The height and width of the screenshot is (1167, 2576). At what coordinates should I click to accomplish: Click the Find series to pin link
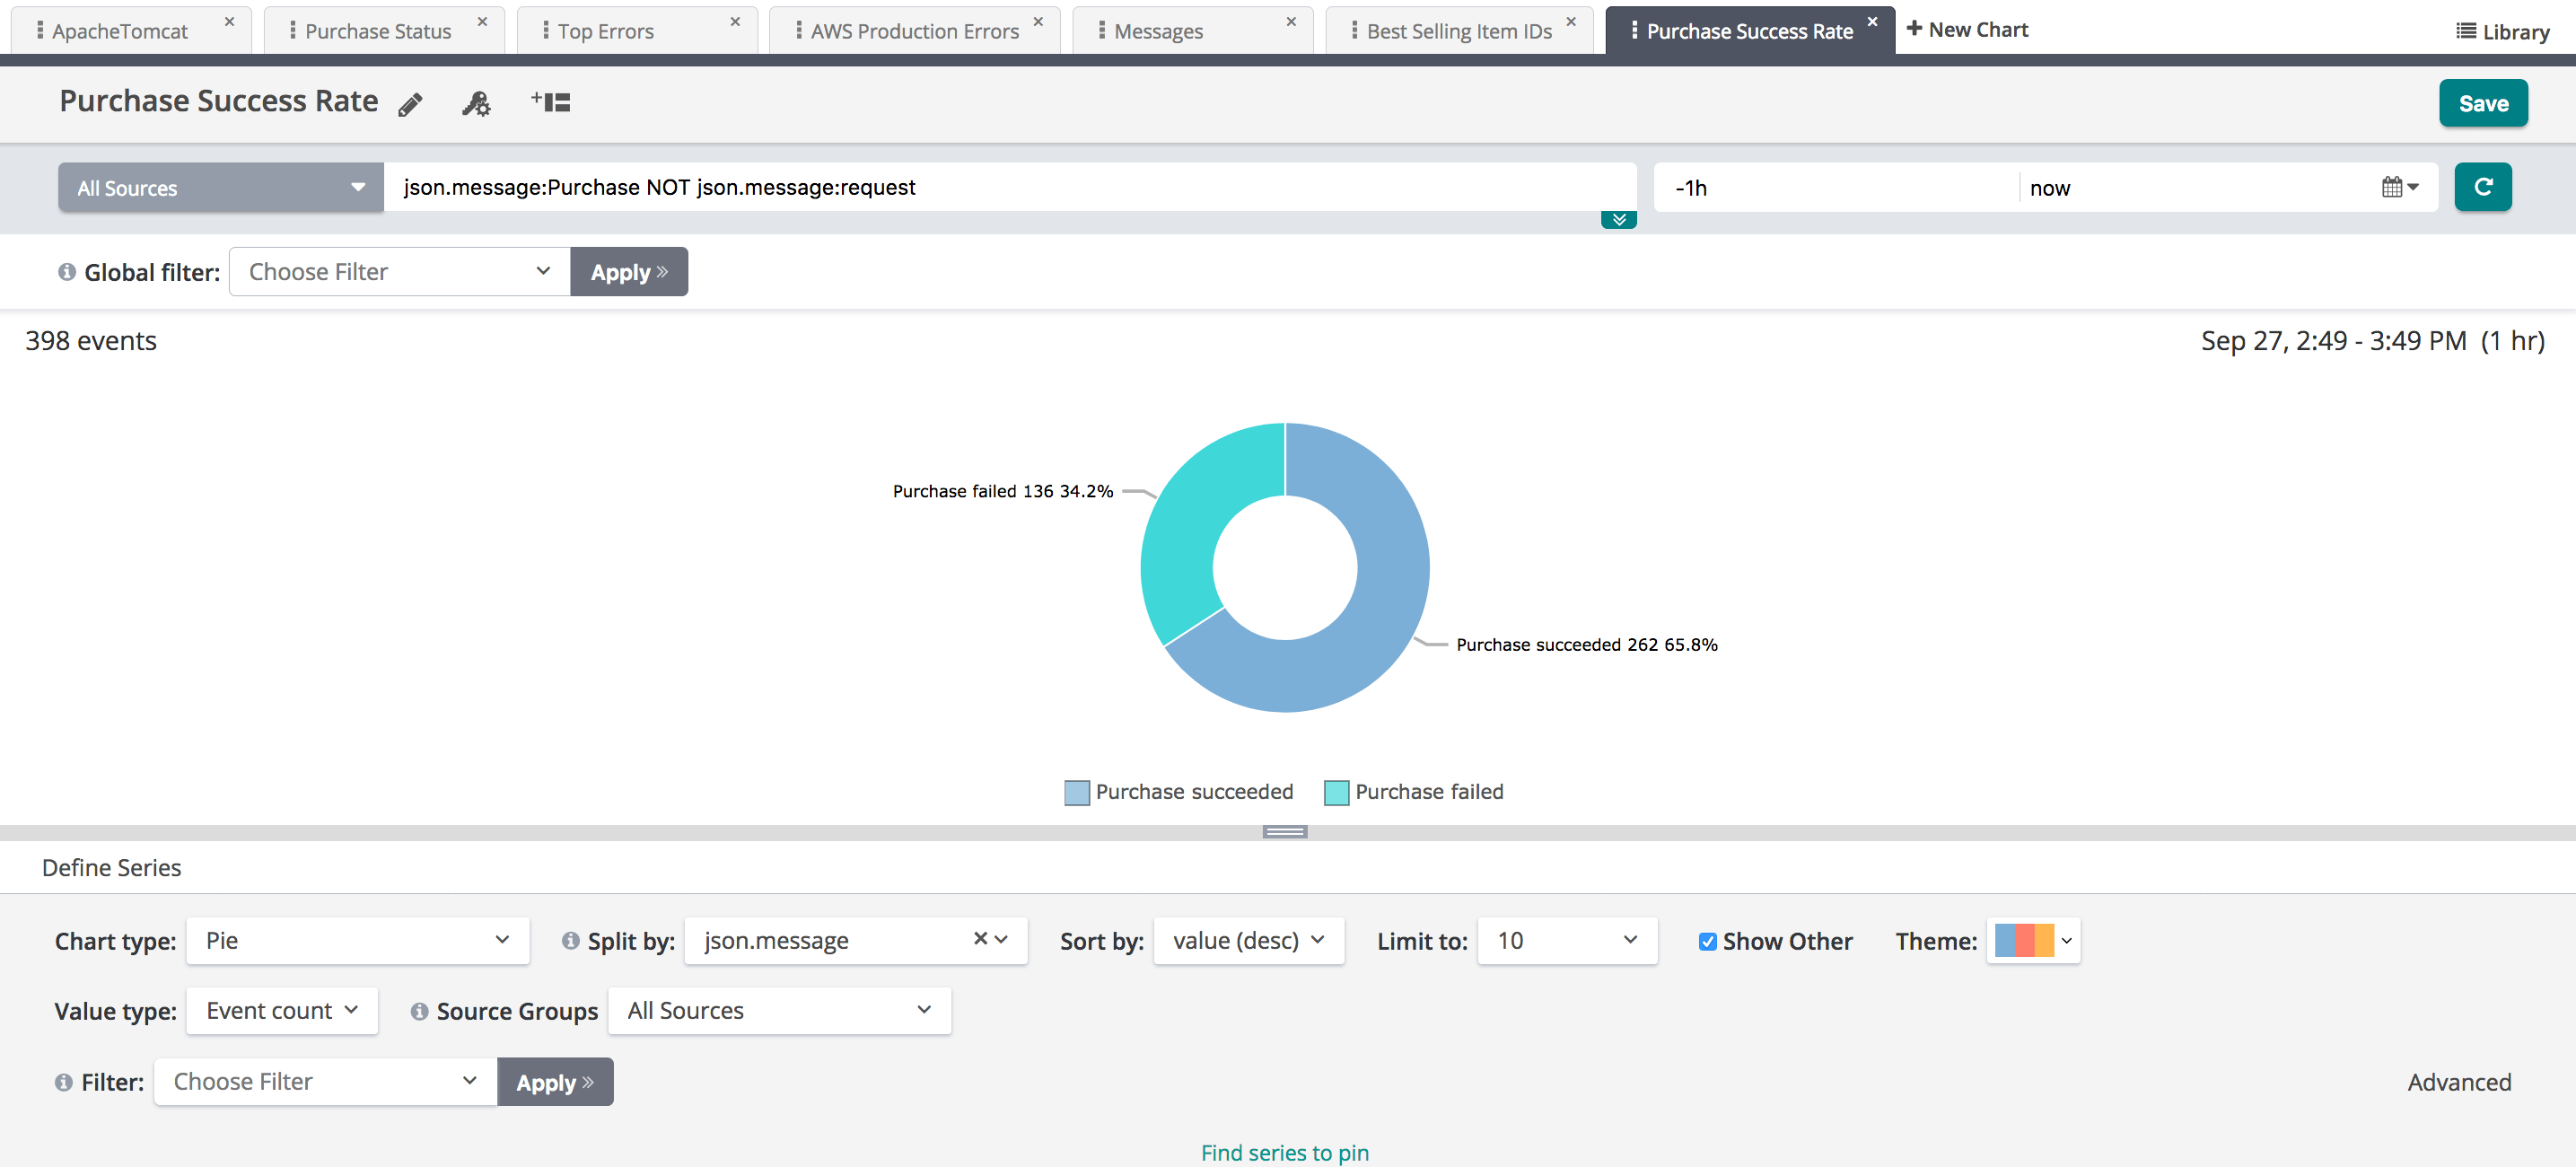click(1284, 1153)
